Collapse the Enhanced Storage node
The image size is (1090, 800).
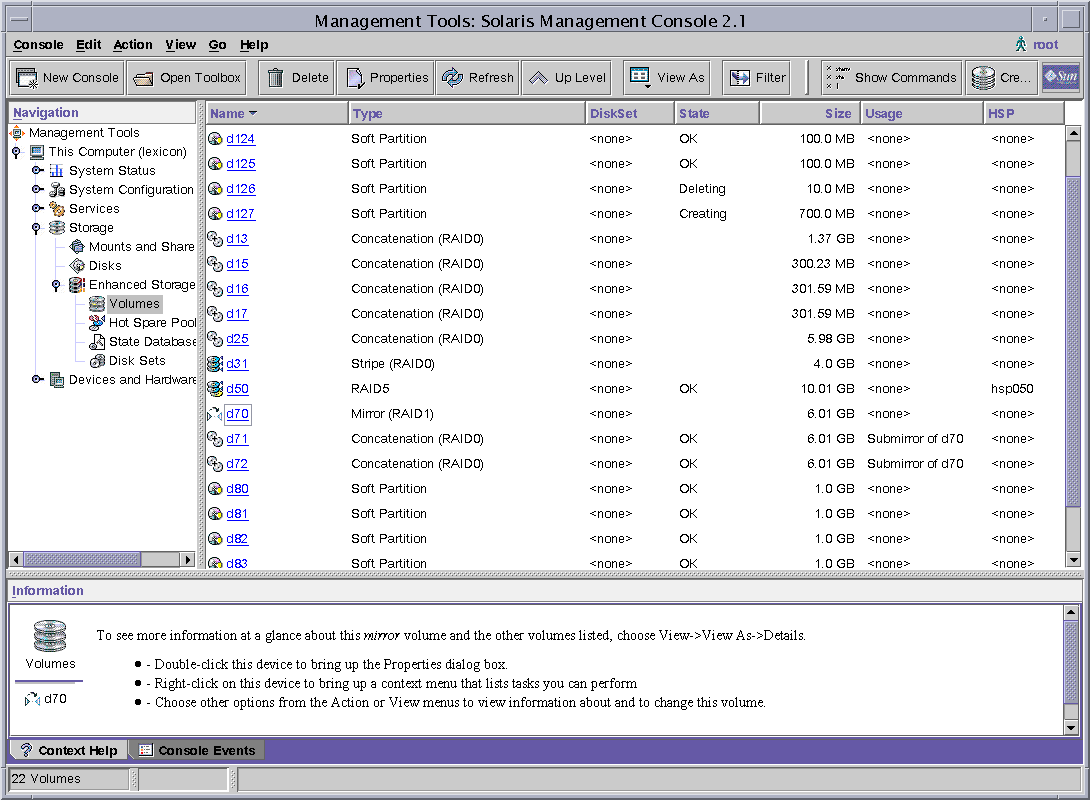(54, 284)
